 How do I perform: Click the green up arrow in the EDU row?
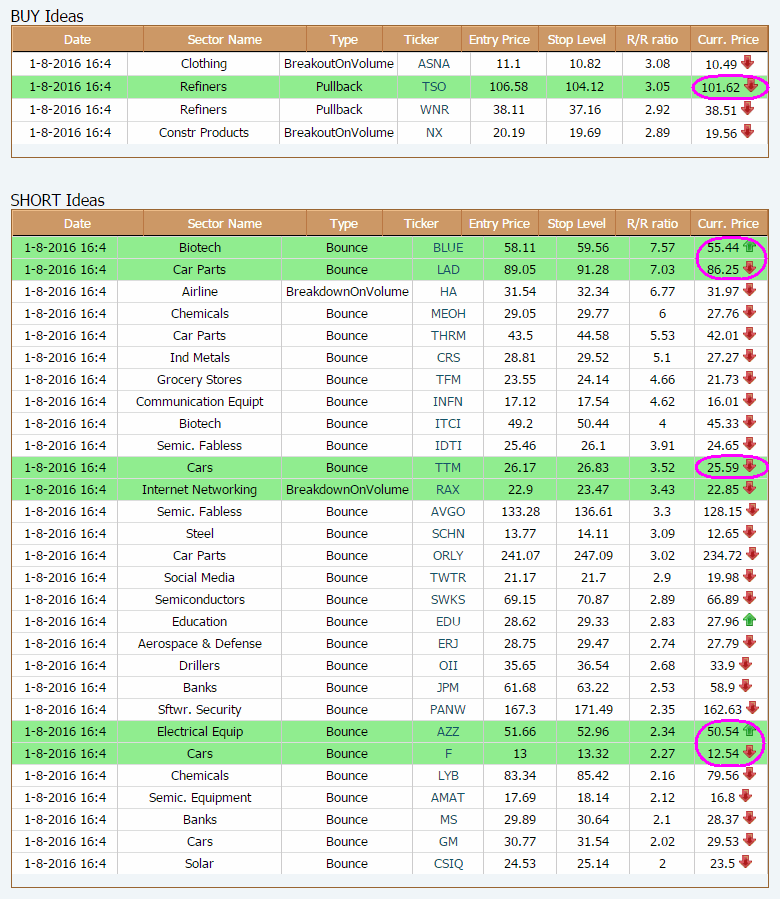[x=749, y=620]
